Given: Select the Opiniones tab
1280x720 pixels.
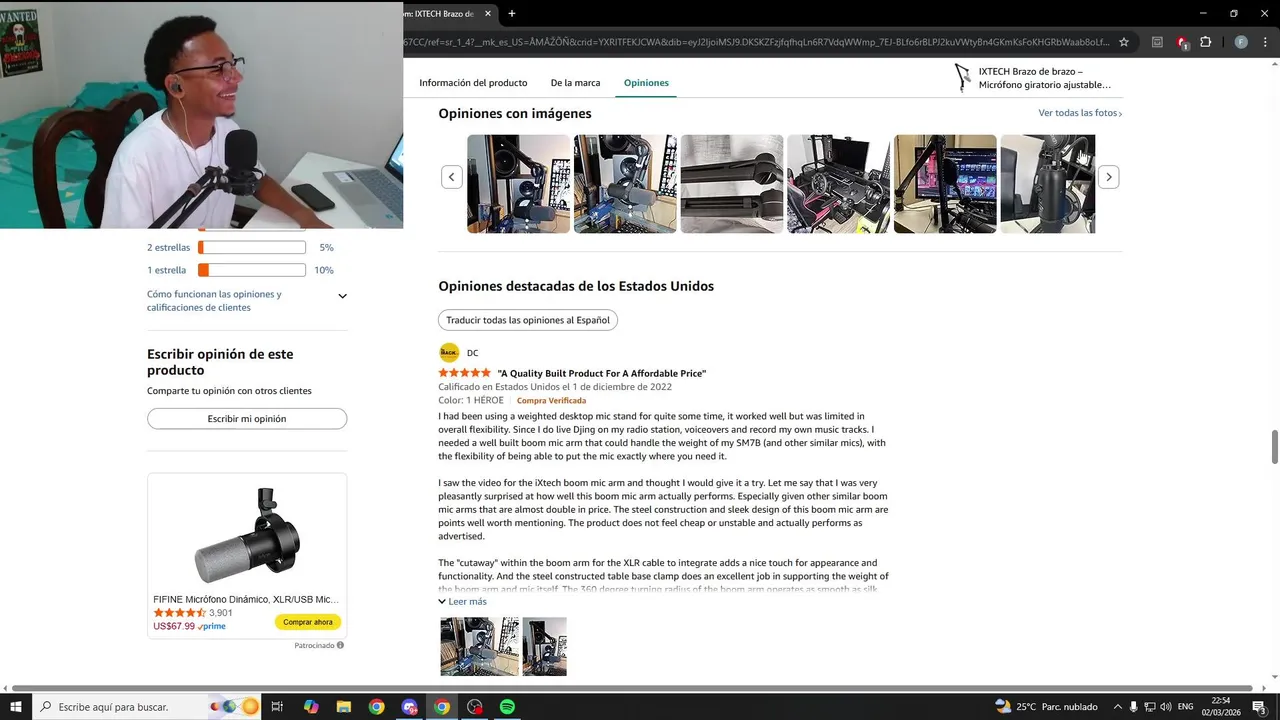Looking at the screenshot, I should click(646, 83).
